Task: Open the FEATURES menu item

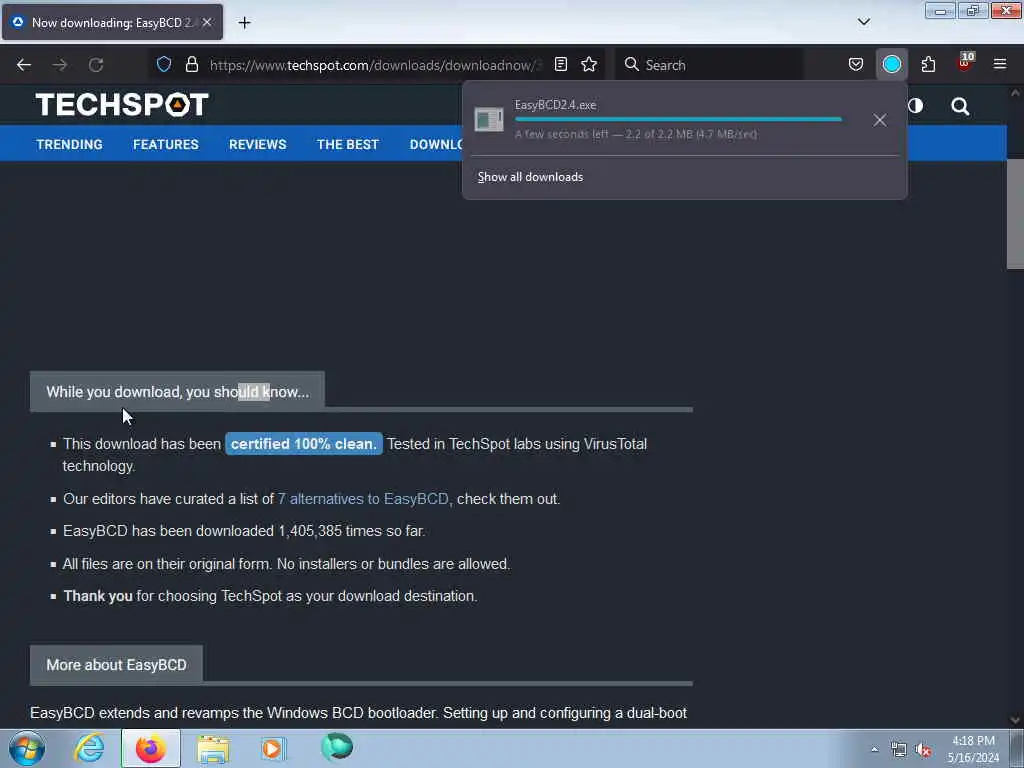Action: 166,144
